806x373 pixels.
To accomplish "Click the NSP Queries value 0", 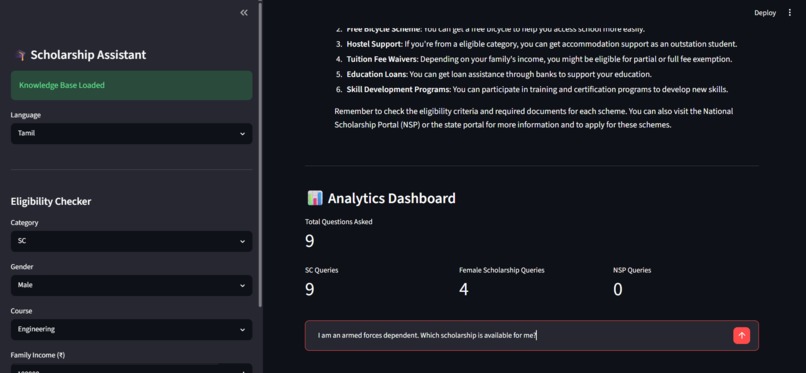I will point(618,290).
